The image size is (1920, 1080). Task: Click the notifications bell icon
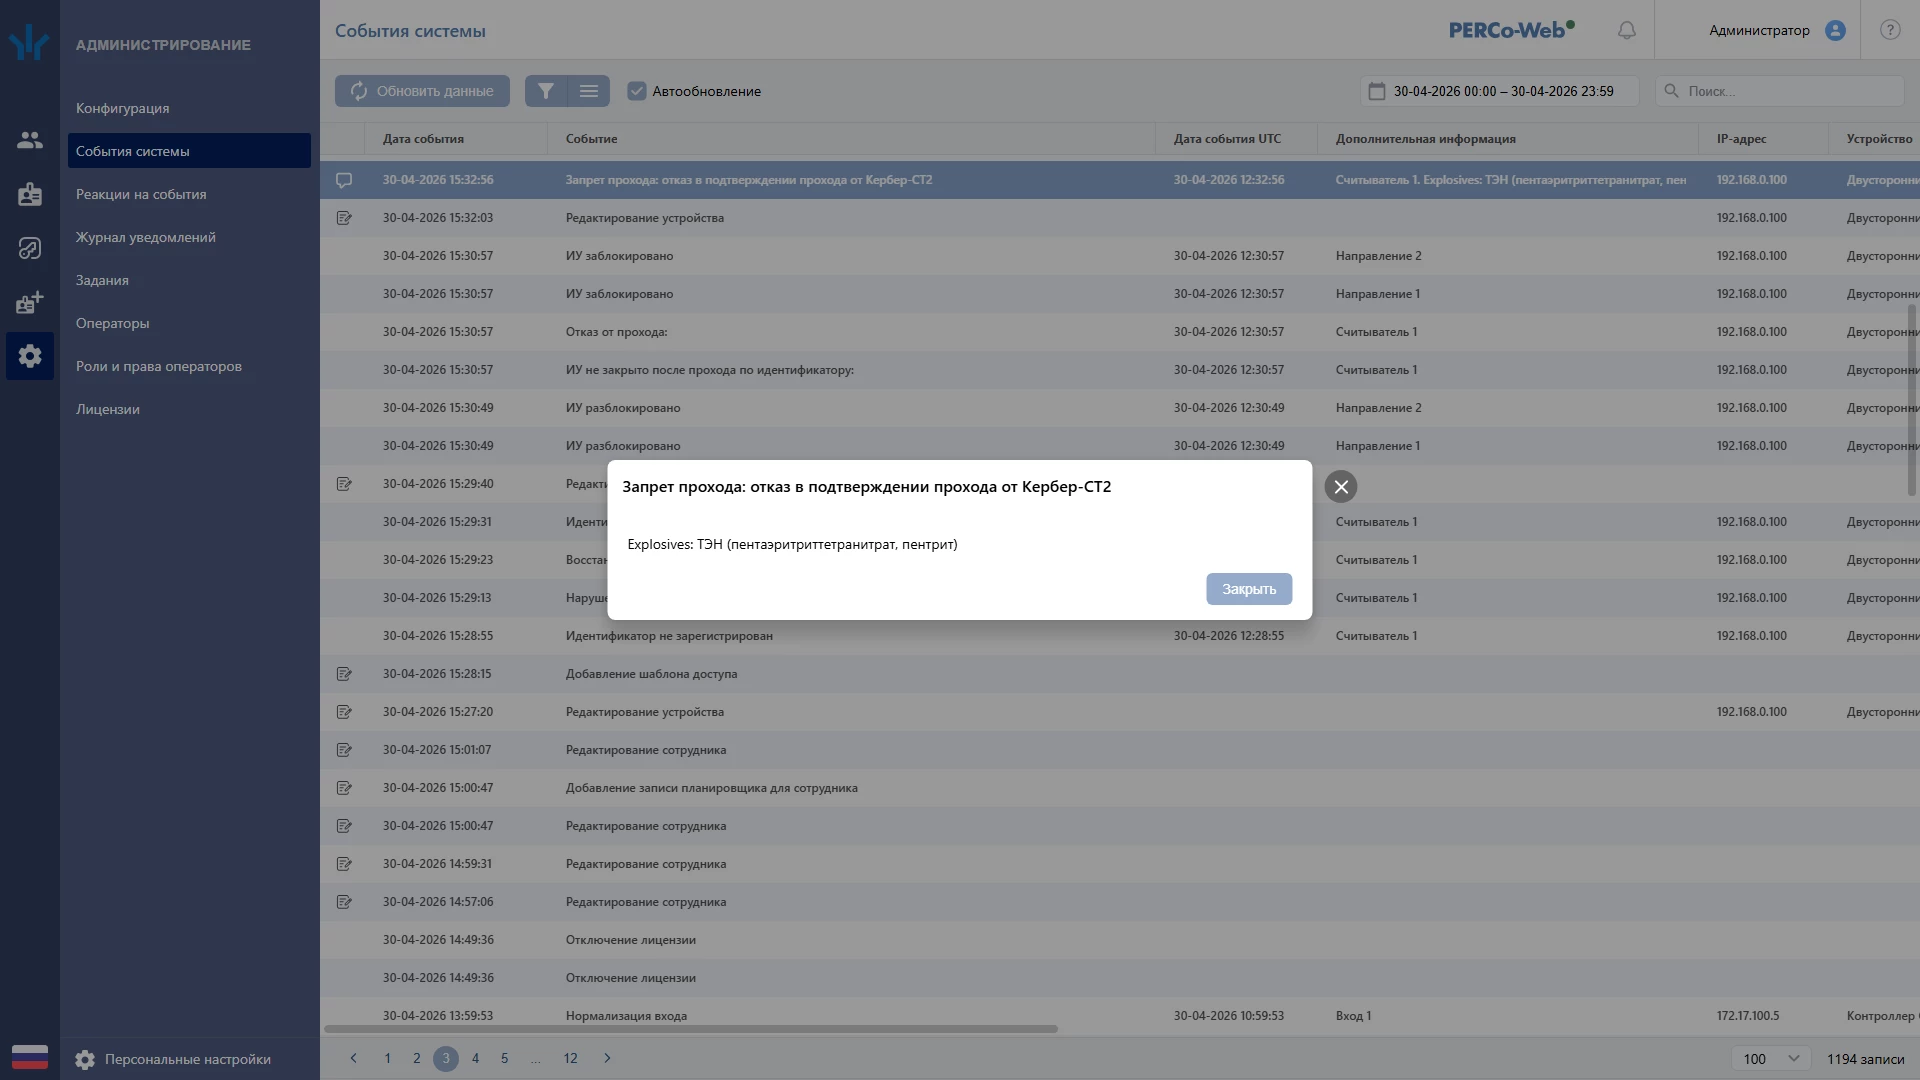pyautogui.click(x=1627, y=30)
